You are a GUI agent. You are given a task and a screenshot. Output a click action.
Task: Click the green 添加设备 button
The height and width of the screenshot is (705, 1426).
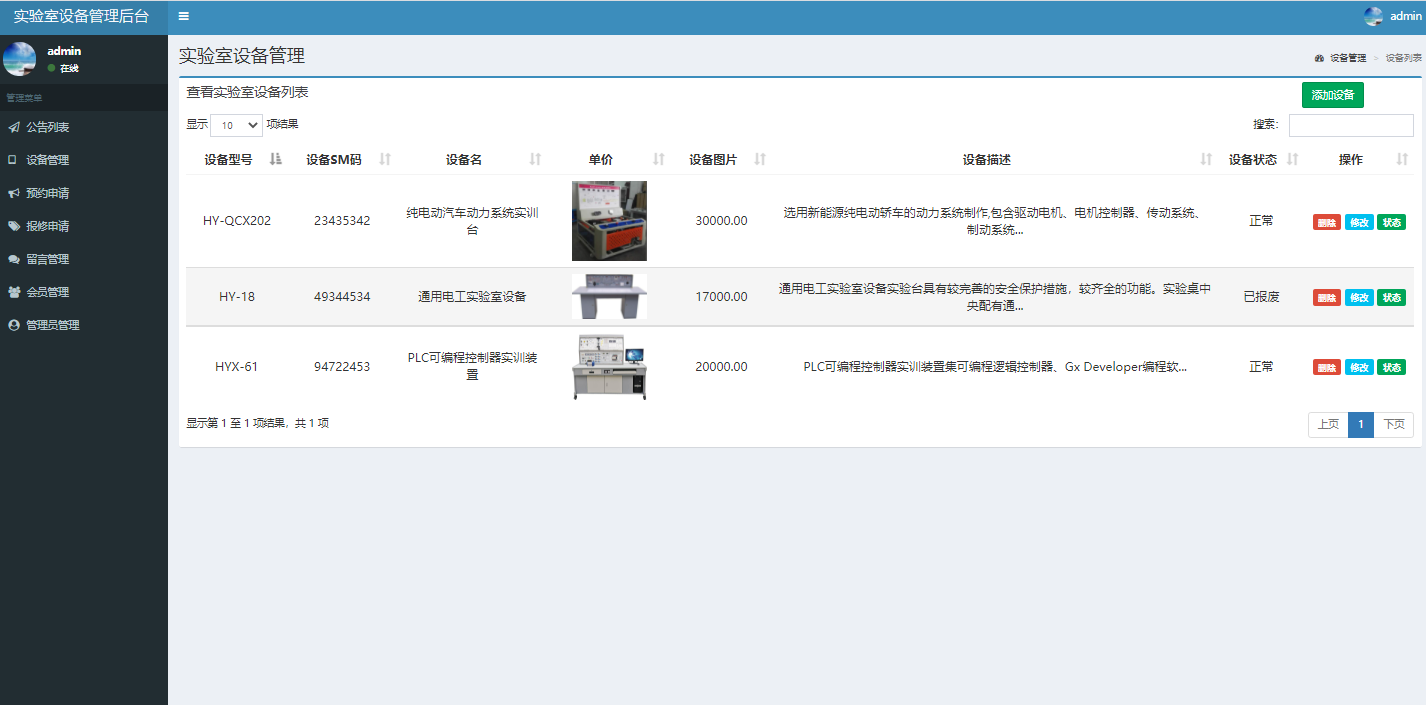pyautogui.click(x=1332, y=94)
